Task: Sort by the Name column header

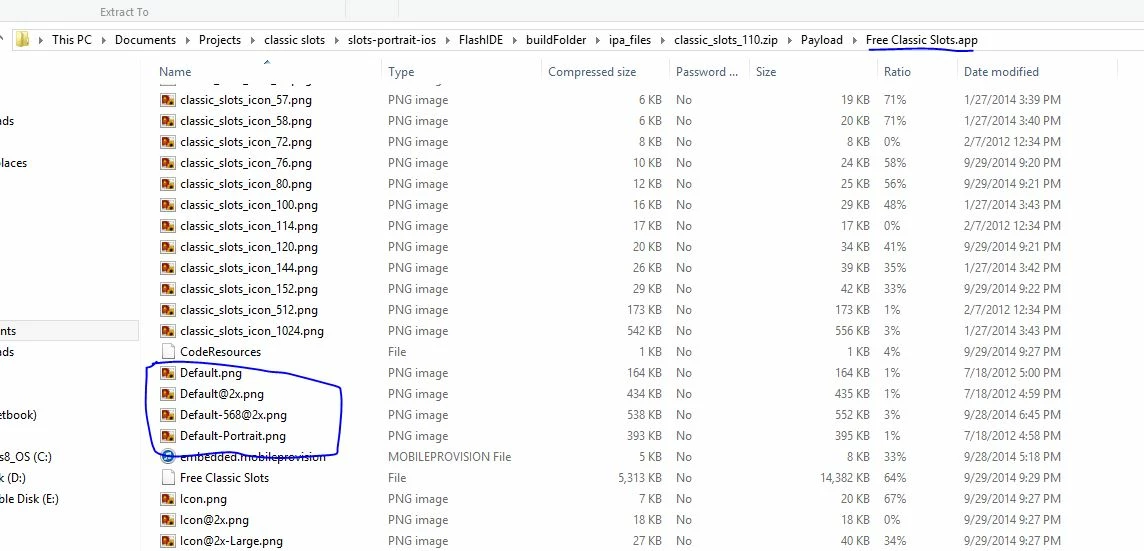Action: [175, 72]
